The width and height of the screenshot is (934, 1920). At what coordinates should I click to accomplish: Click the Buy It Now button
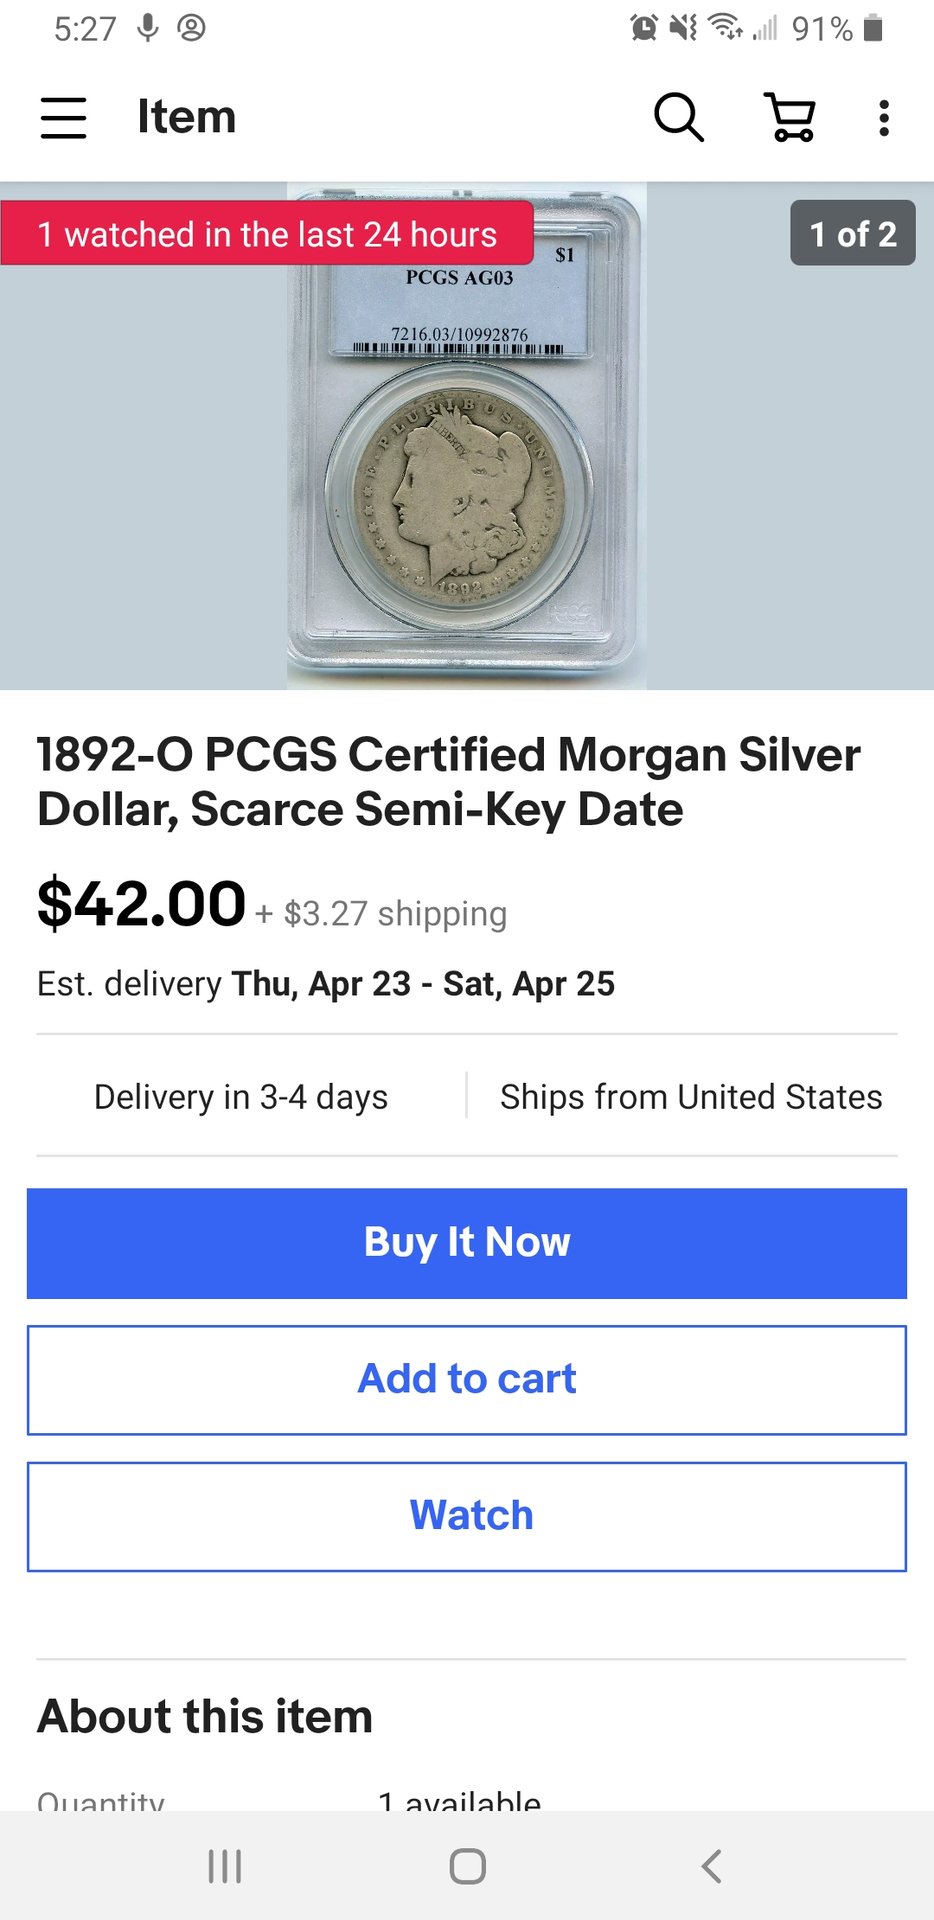467,1243
